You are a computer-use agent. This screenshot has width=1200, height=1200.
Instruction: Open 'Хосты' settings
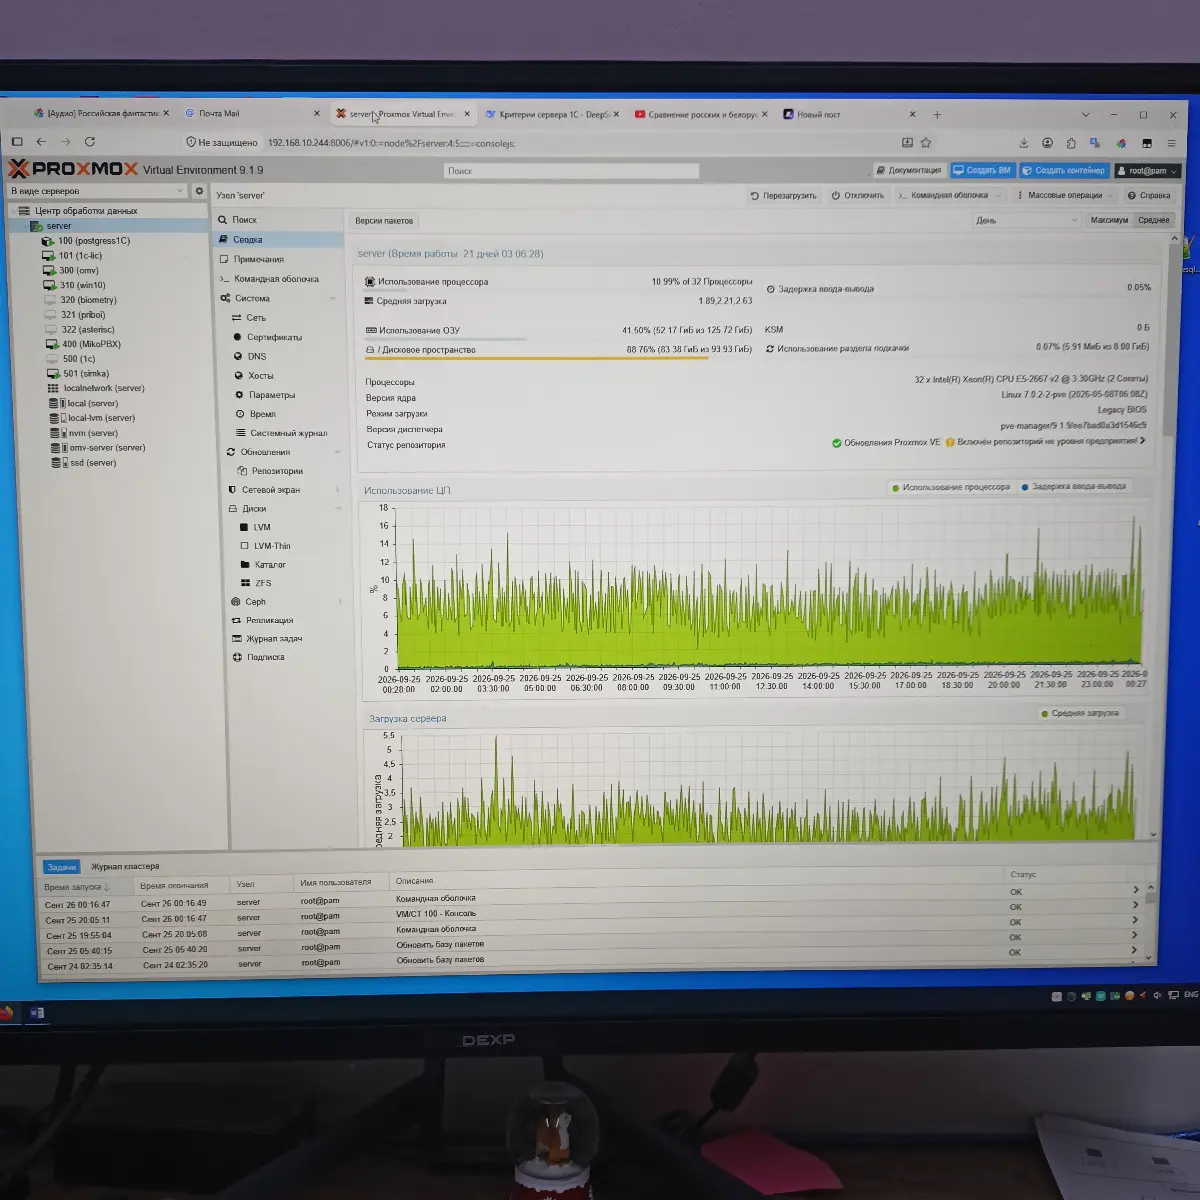point(261,376)
